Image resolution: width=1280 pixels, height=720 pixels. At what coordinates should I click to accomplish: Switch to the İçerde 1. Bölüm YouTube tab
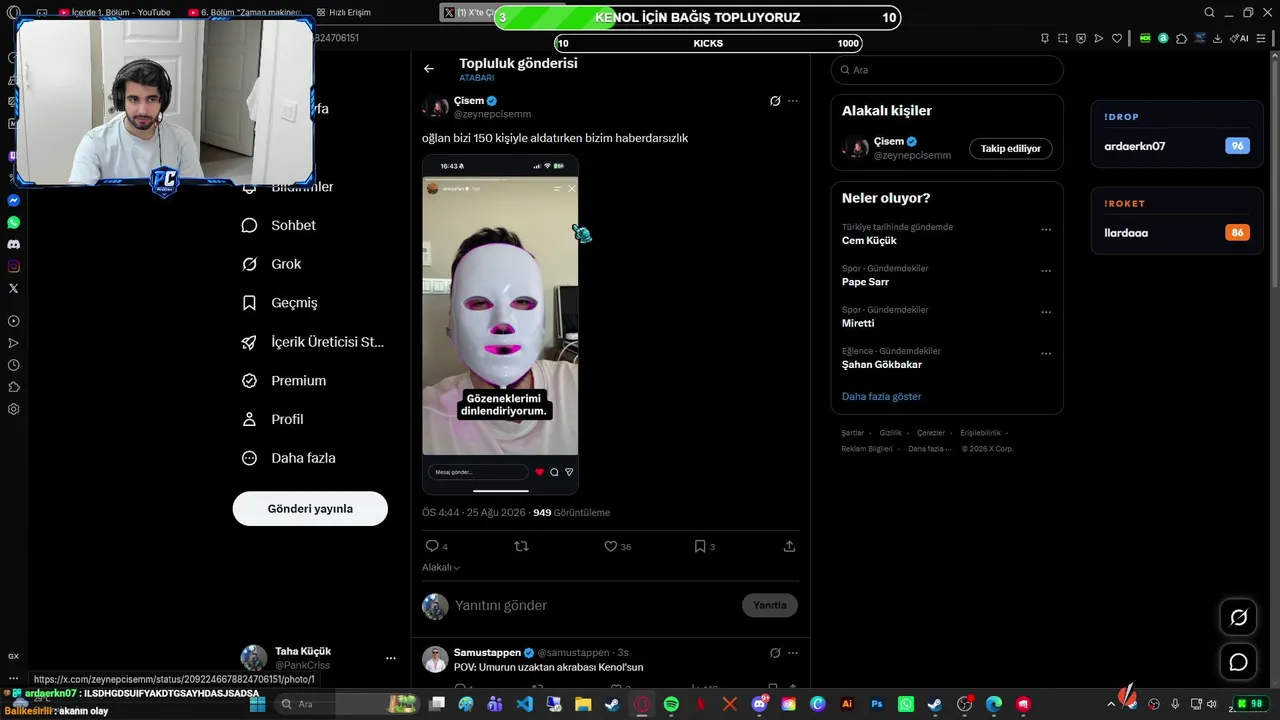click(114, 13)
